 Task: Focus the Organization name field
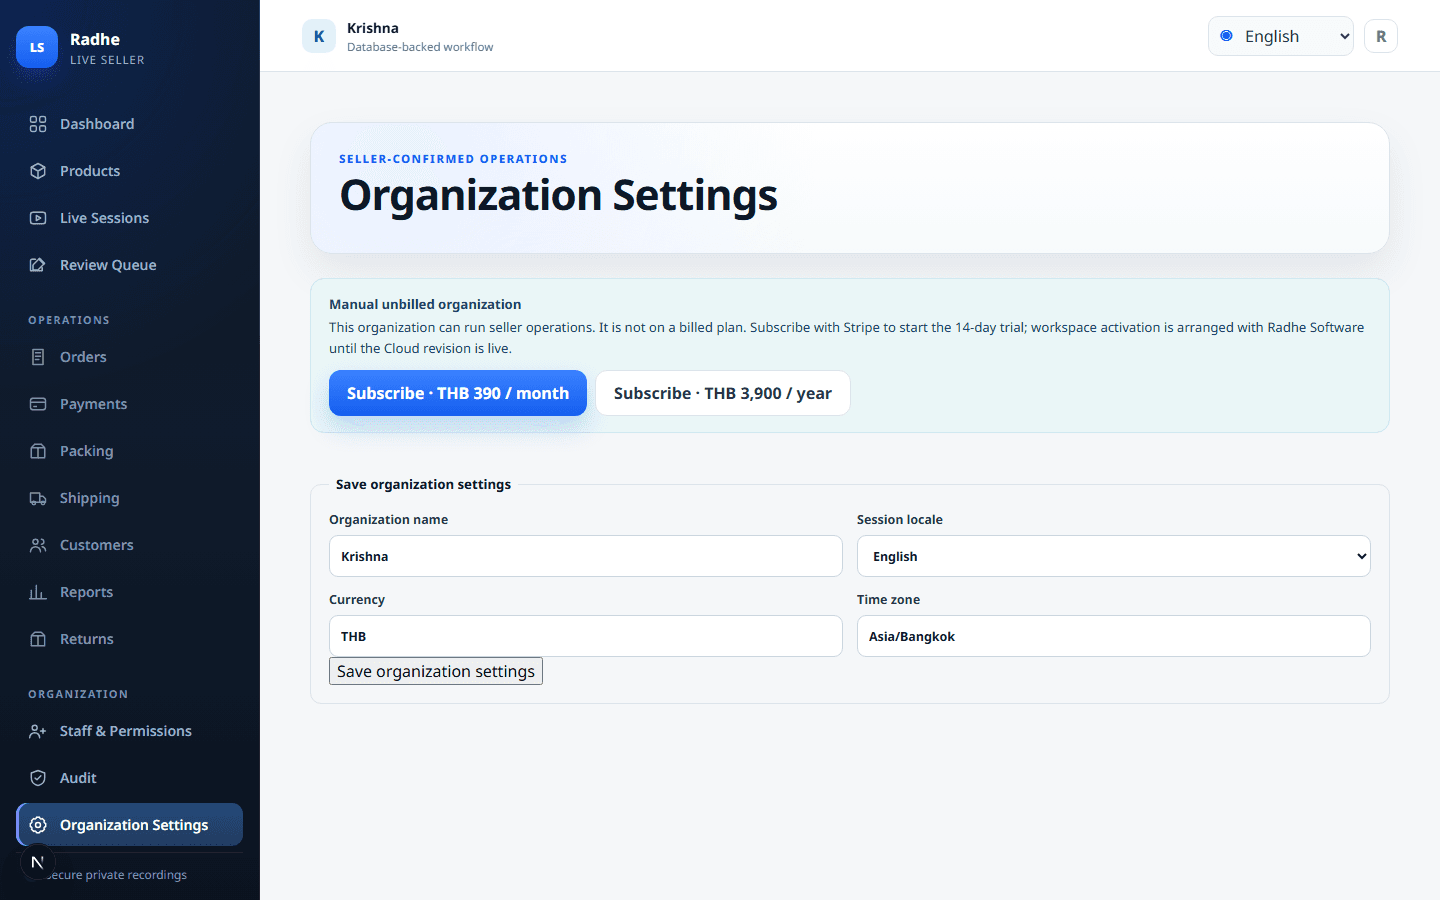tap(586, 556)
